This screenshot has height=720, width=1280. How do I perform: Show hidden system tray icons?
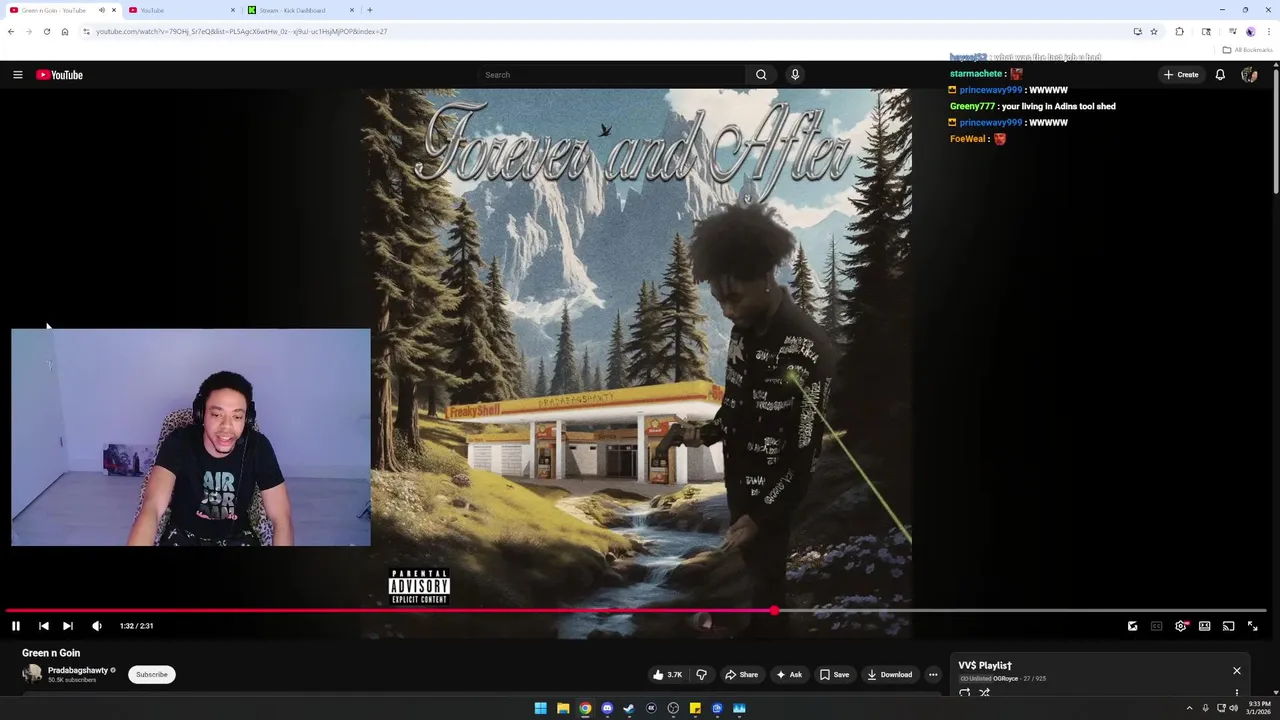coord(1189,708)
